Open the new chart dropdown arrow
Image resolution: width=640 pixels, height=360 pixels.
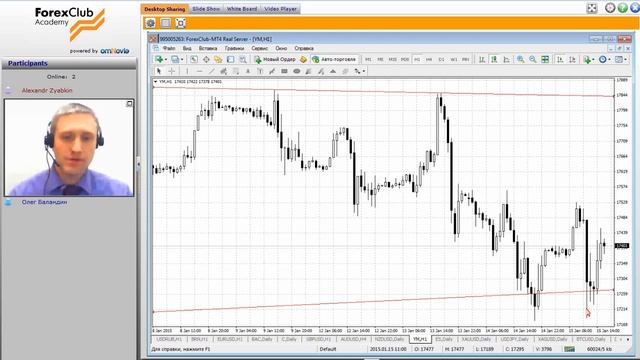tap(166, 60)
